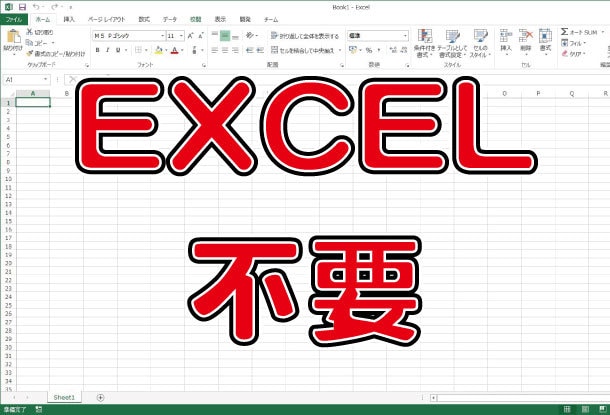Apply the yellow fill color bucket
The width and height of the screenshot is (610, 415).
pyautogui.click(x=159, y=50)
